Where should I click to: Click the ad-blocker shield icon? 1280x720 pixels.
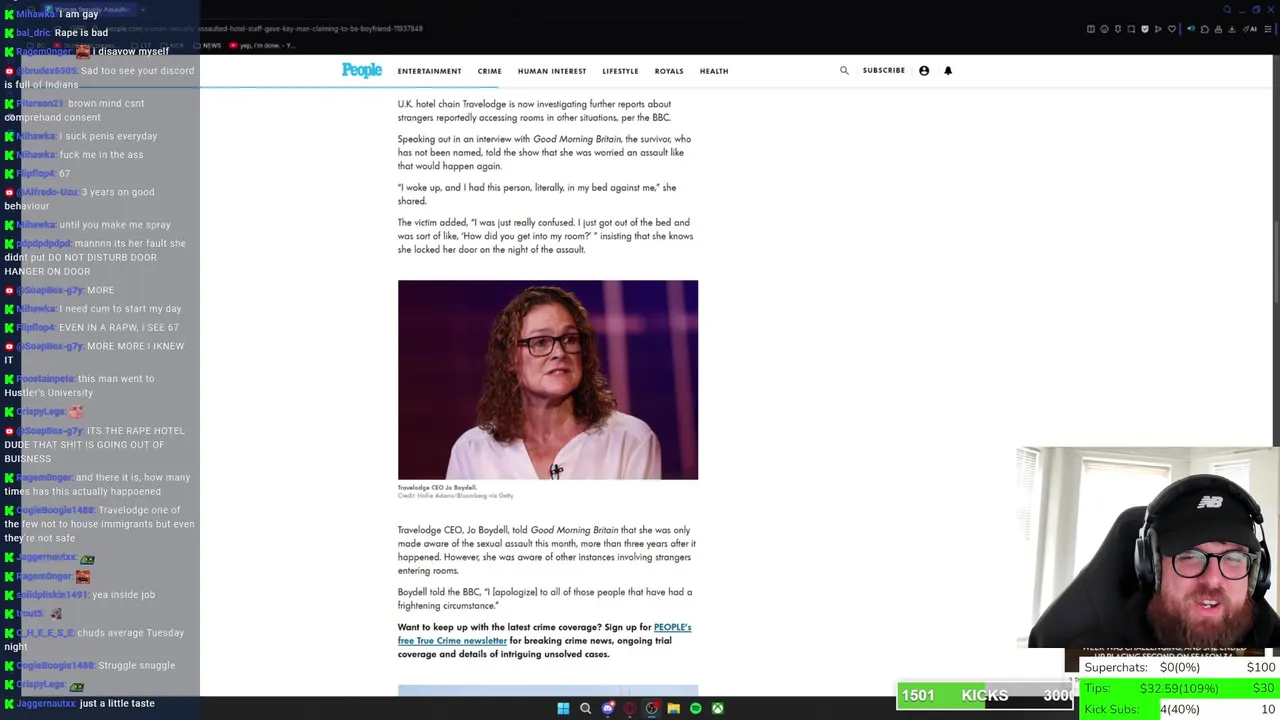click(1145, 29)
